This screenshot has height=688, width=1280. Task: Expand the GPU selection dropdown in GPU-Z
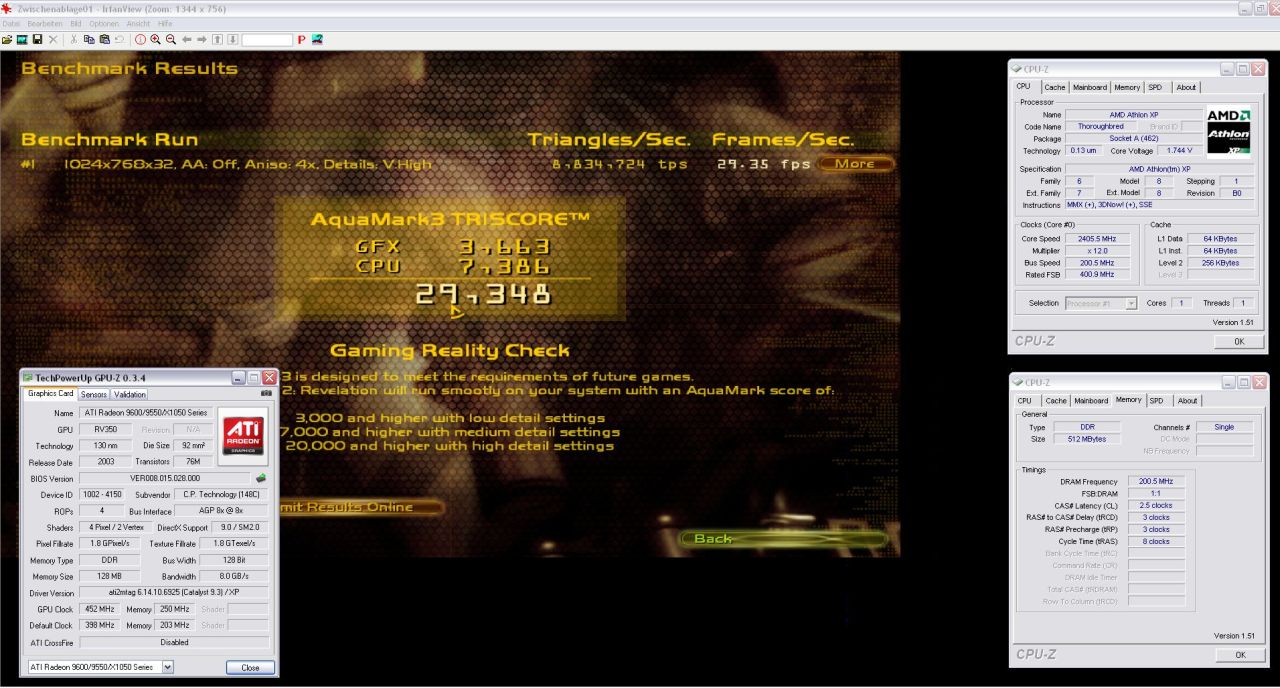click(167, 667)
